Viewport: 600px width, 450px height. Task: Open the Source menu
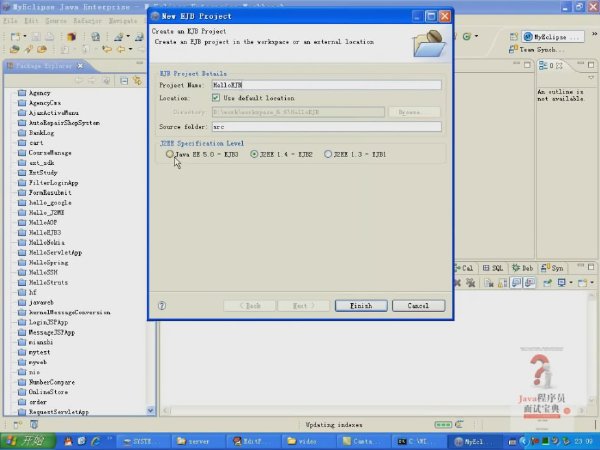[56, 21]
